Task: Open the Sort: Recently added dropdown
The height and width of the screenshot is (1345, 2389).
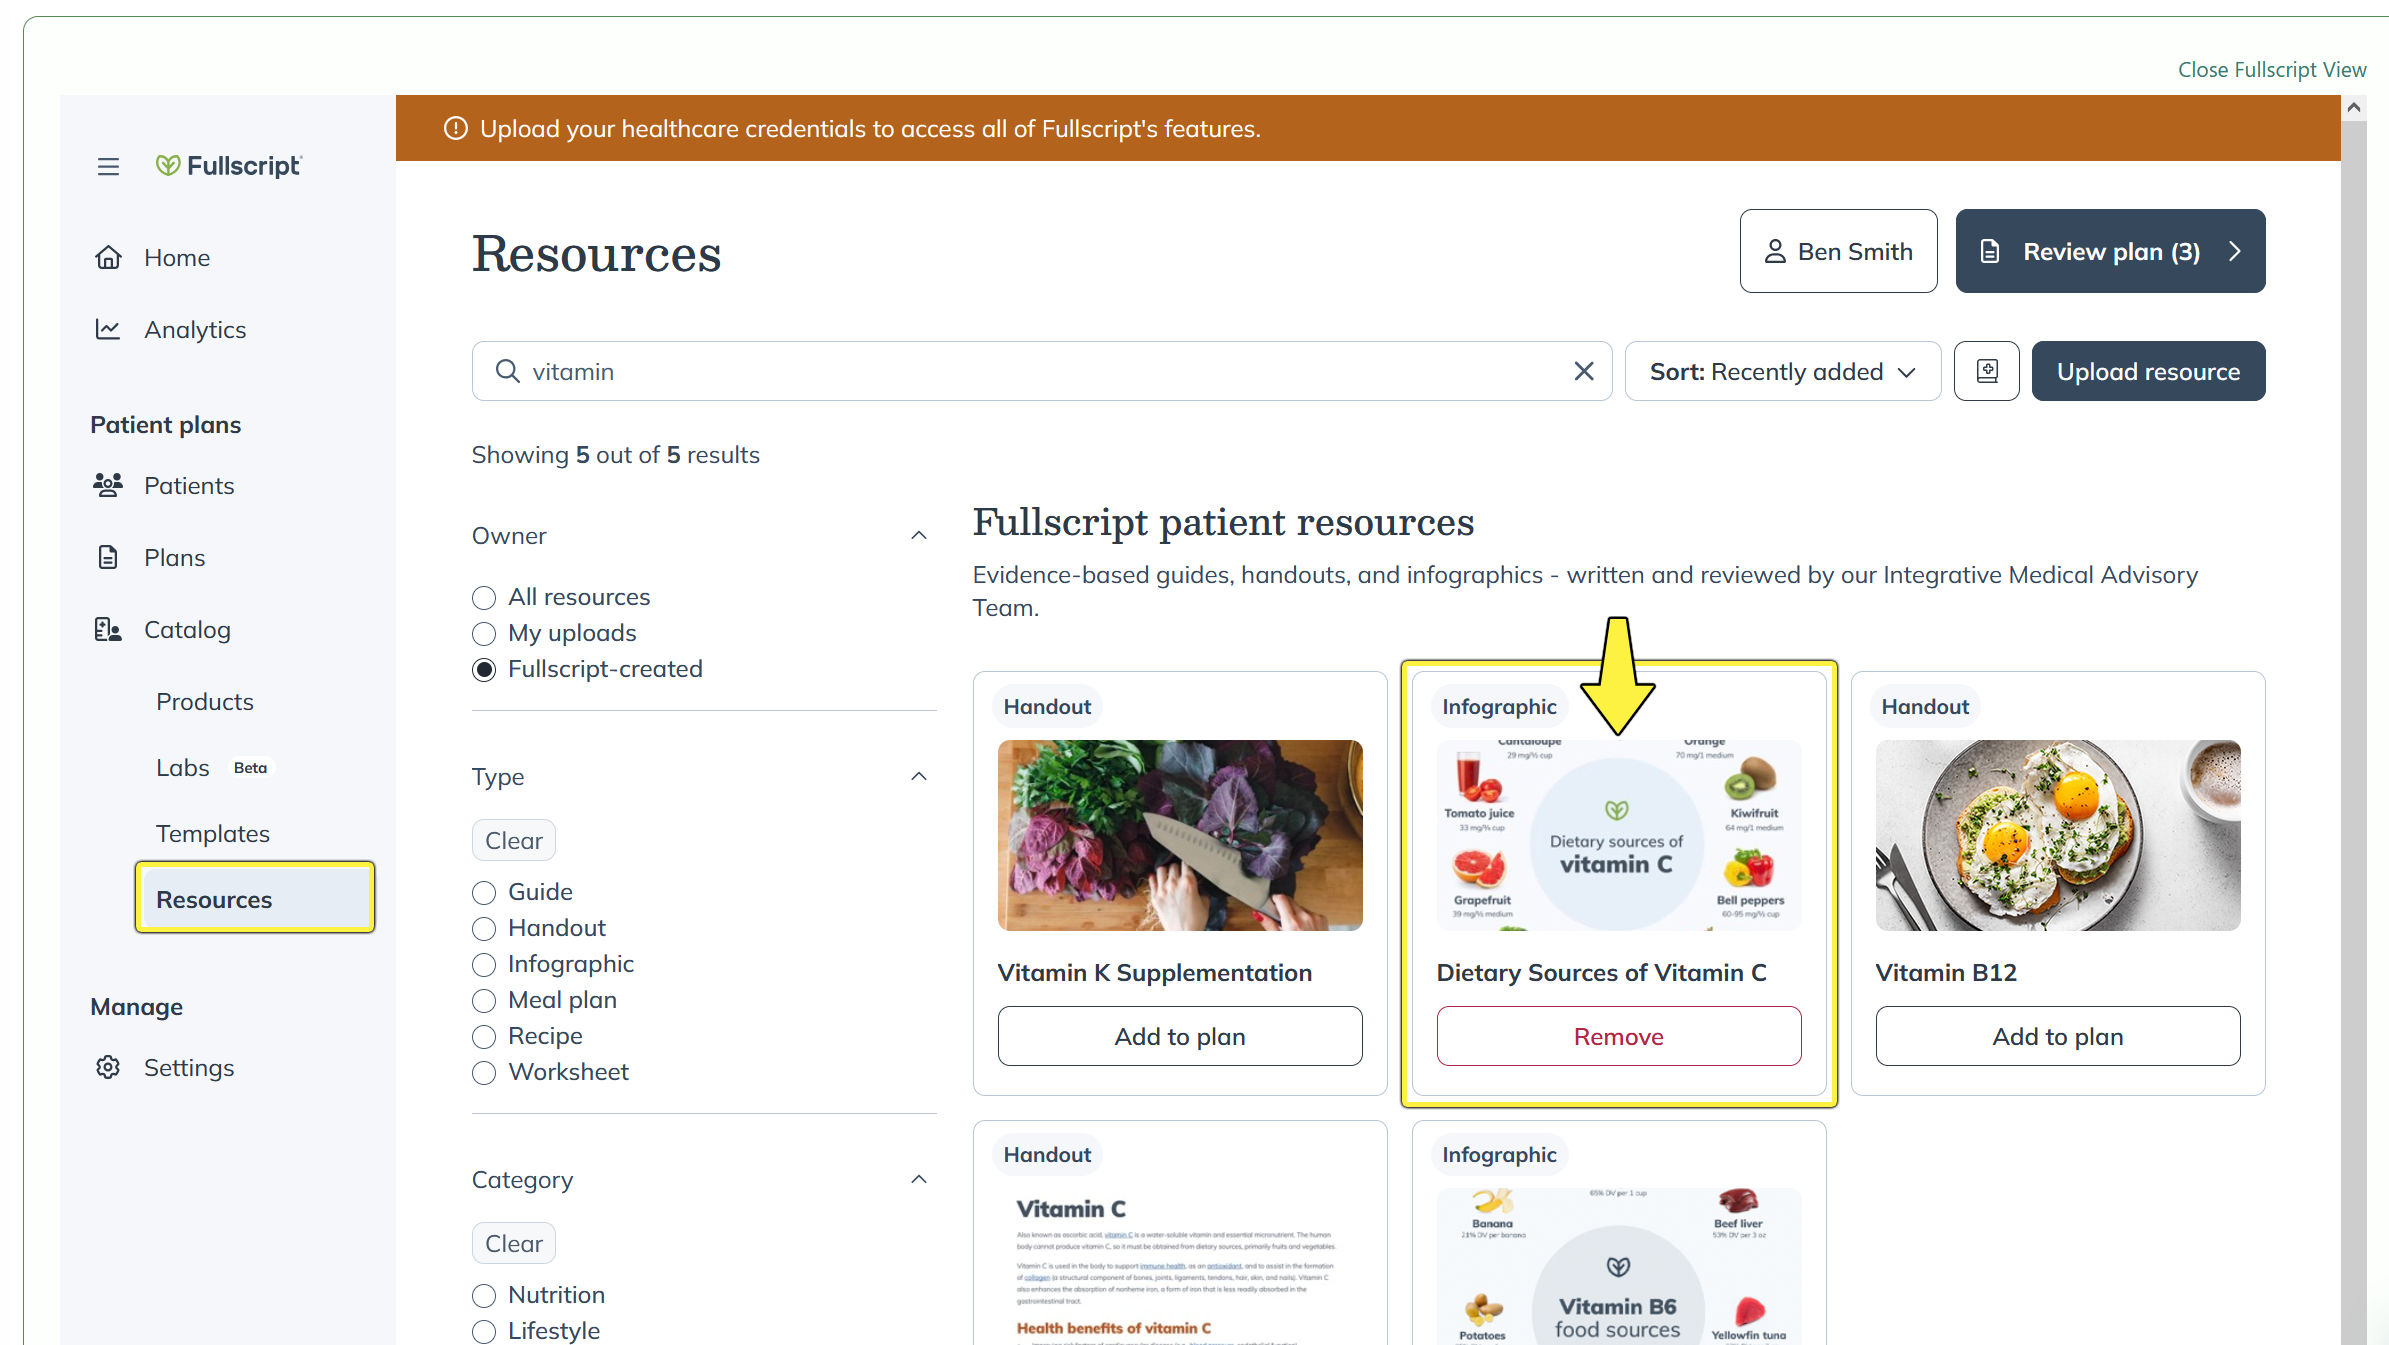Action: click(x=1783, y=371)
